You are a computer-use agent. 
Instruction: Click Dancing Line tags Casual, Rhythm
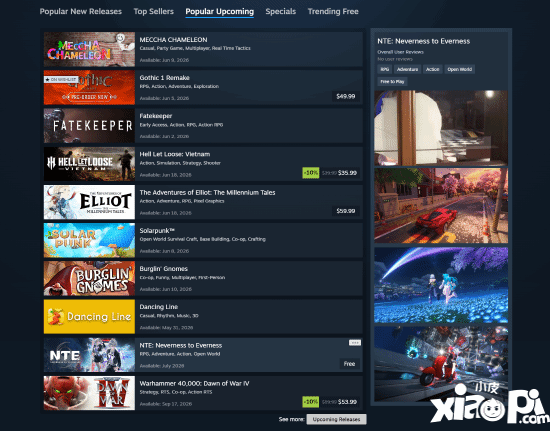click(169, 316)
